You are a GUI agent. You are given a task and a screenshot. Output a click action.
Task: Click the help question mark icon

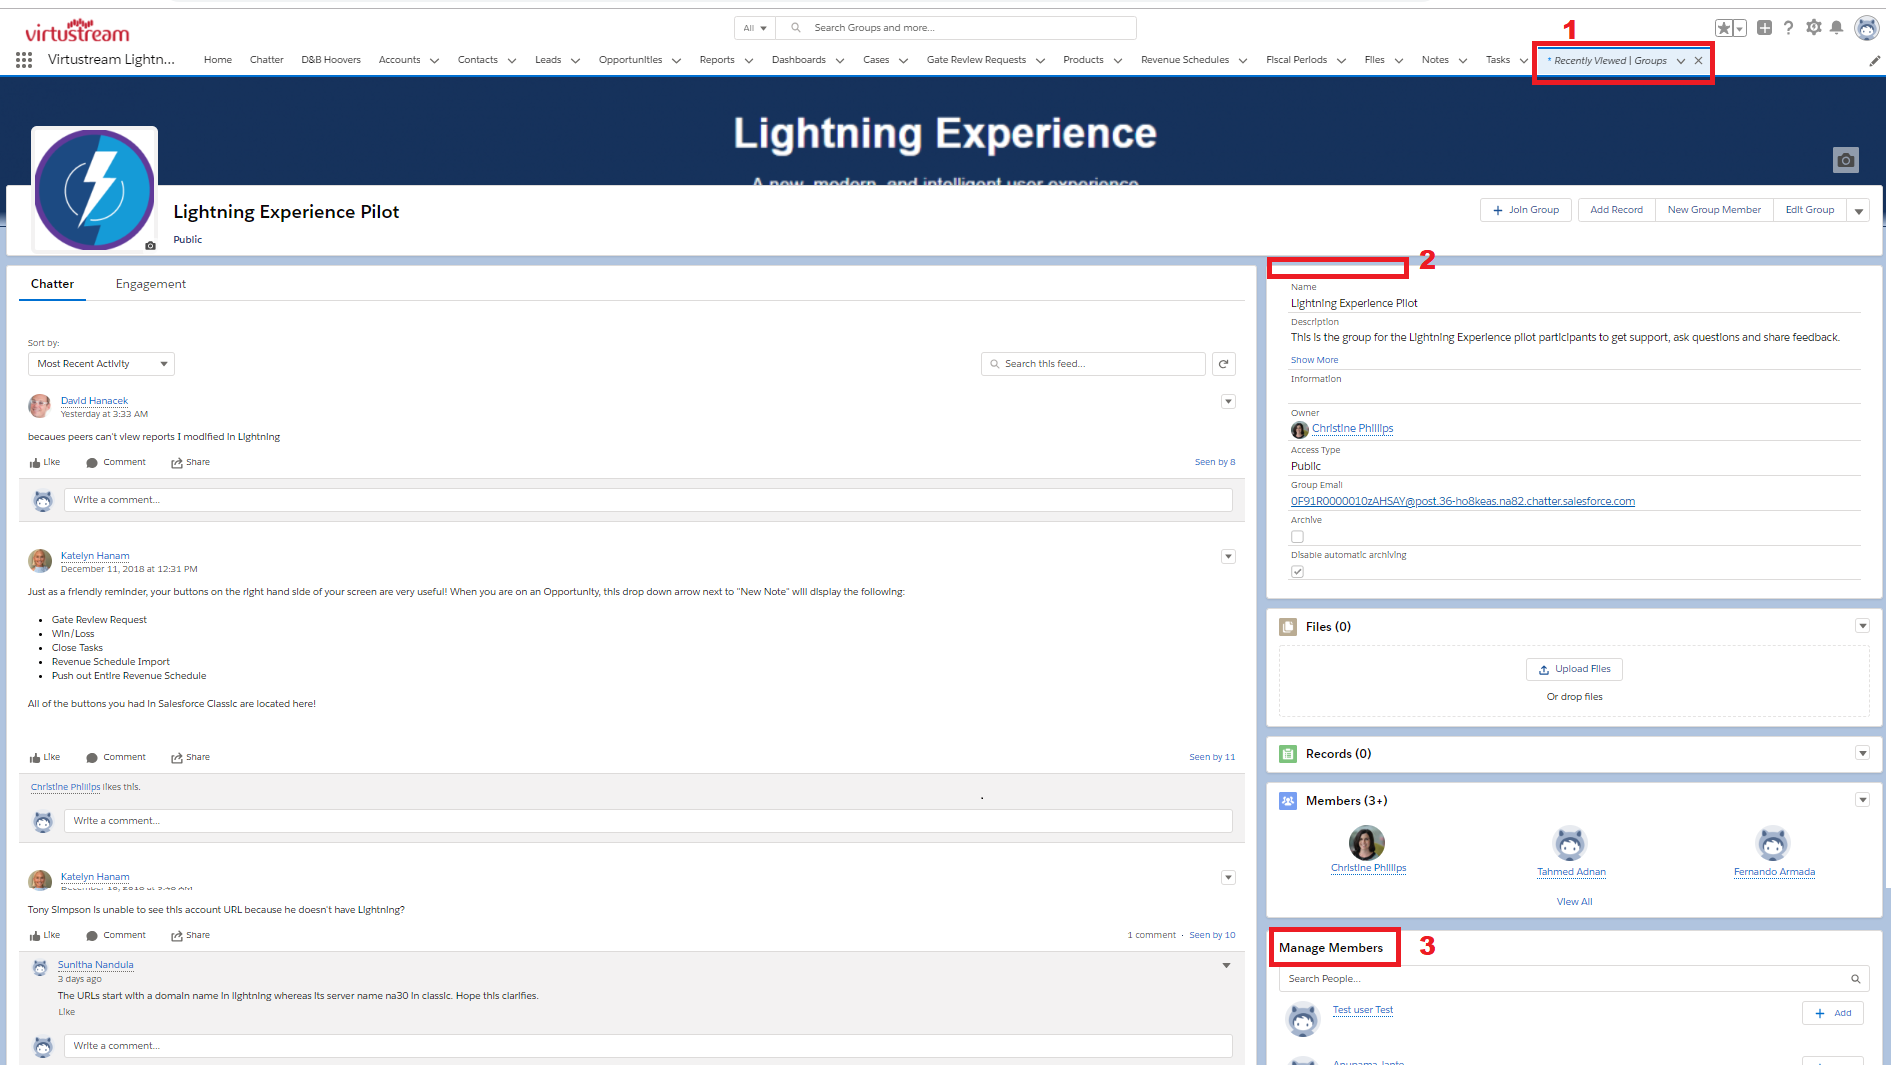pos(1788,28)
